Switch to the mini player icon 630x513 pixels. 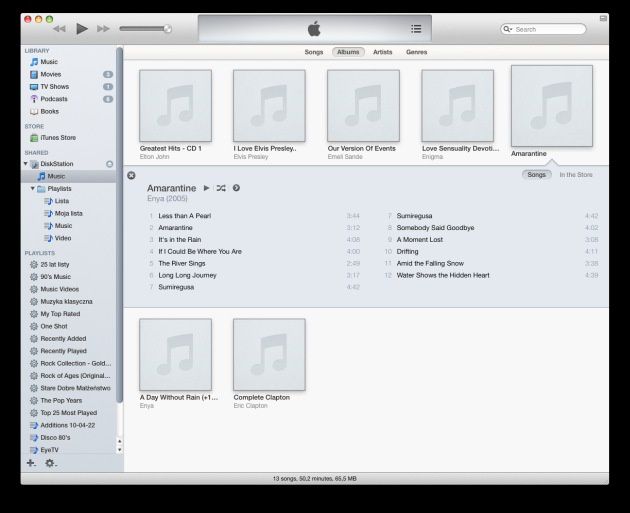(603, 18)
